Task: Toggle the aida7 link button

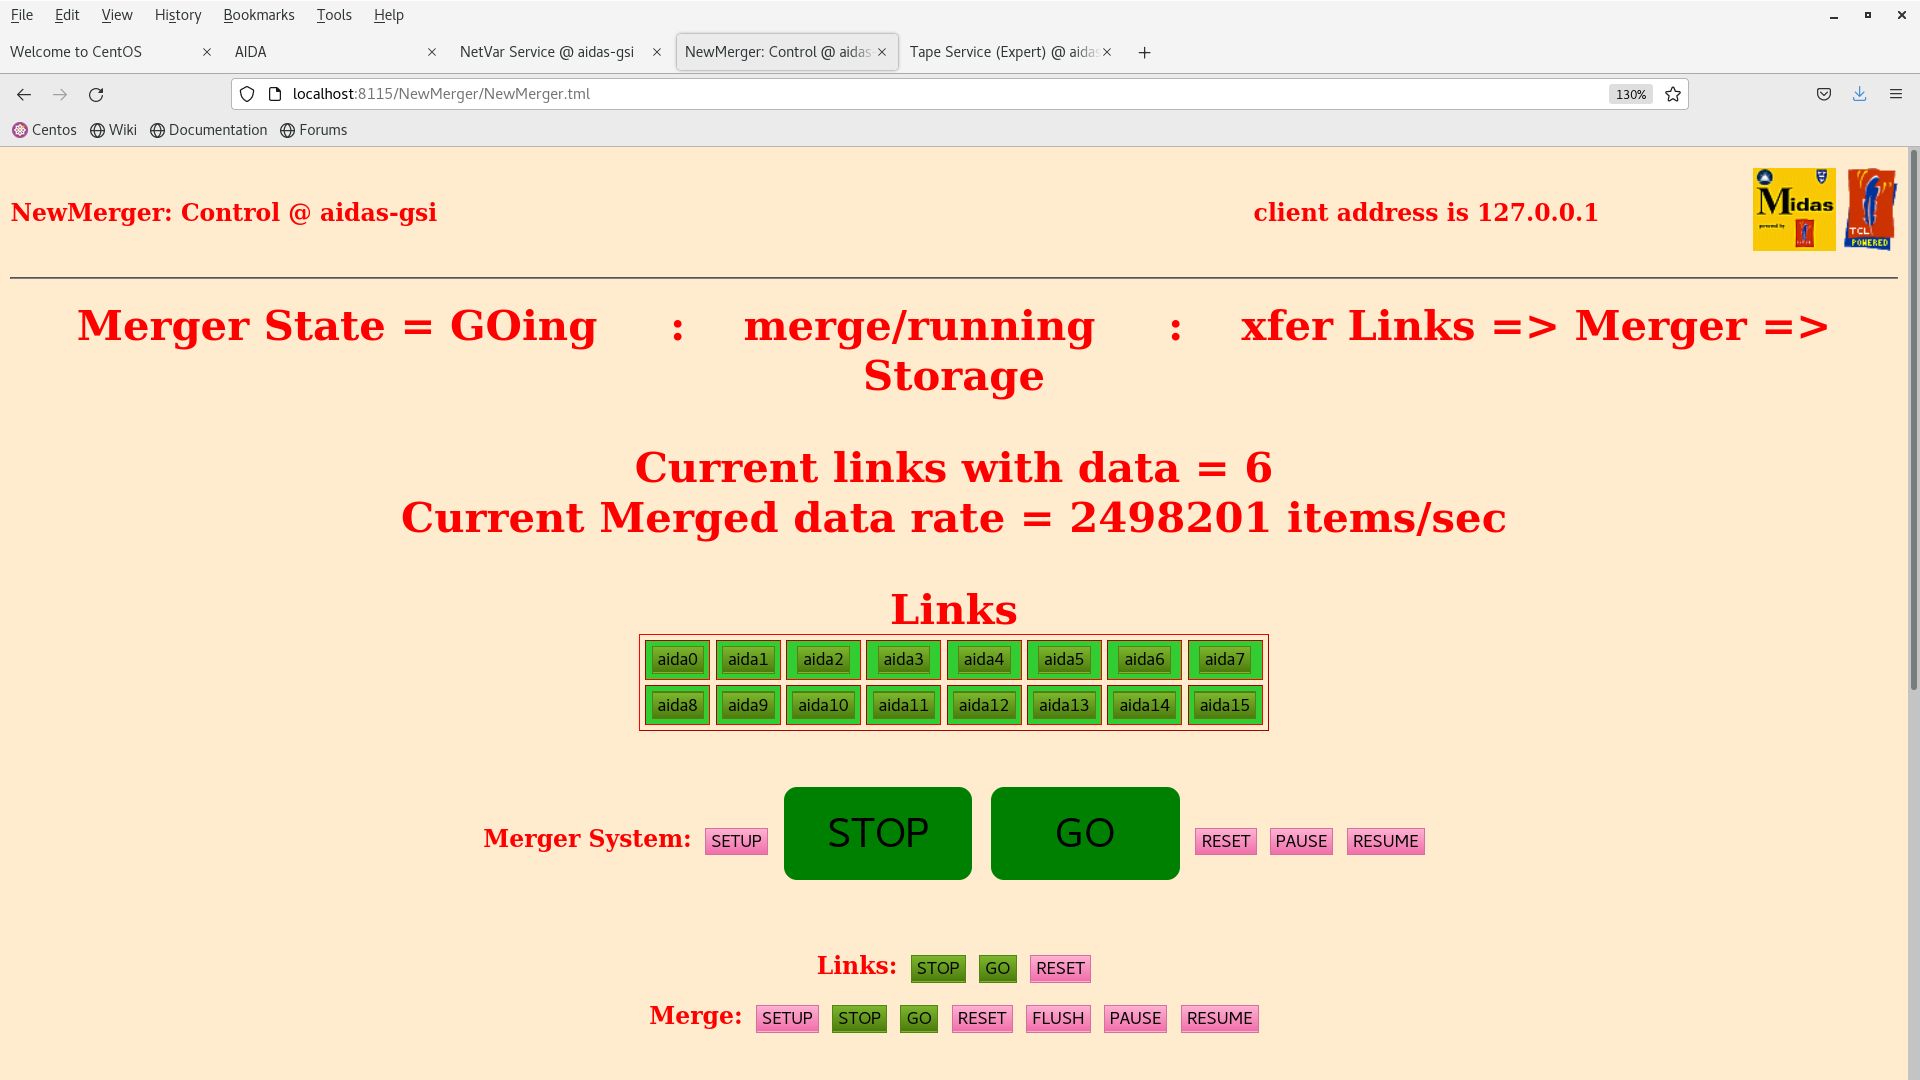Action: pos(1224,659)
